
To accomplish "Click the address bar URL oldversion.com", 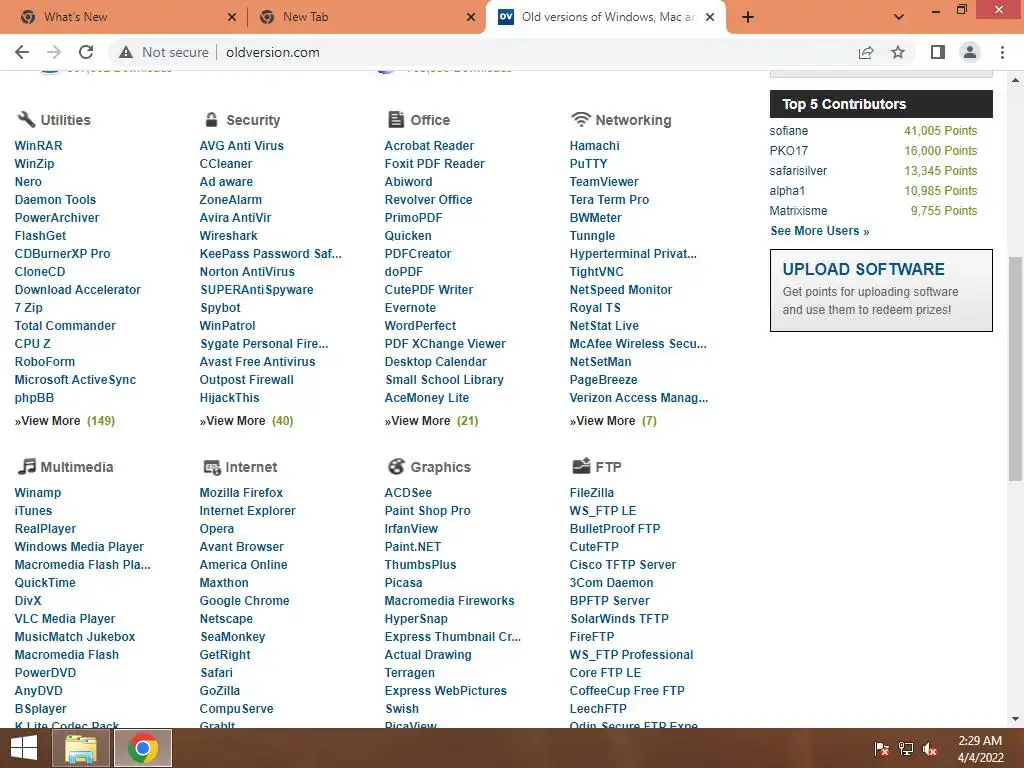I will (273, 52).
